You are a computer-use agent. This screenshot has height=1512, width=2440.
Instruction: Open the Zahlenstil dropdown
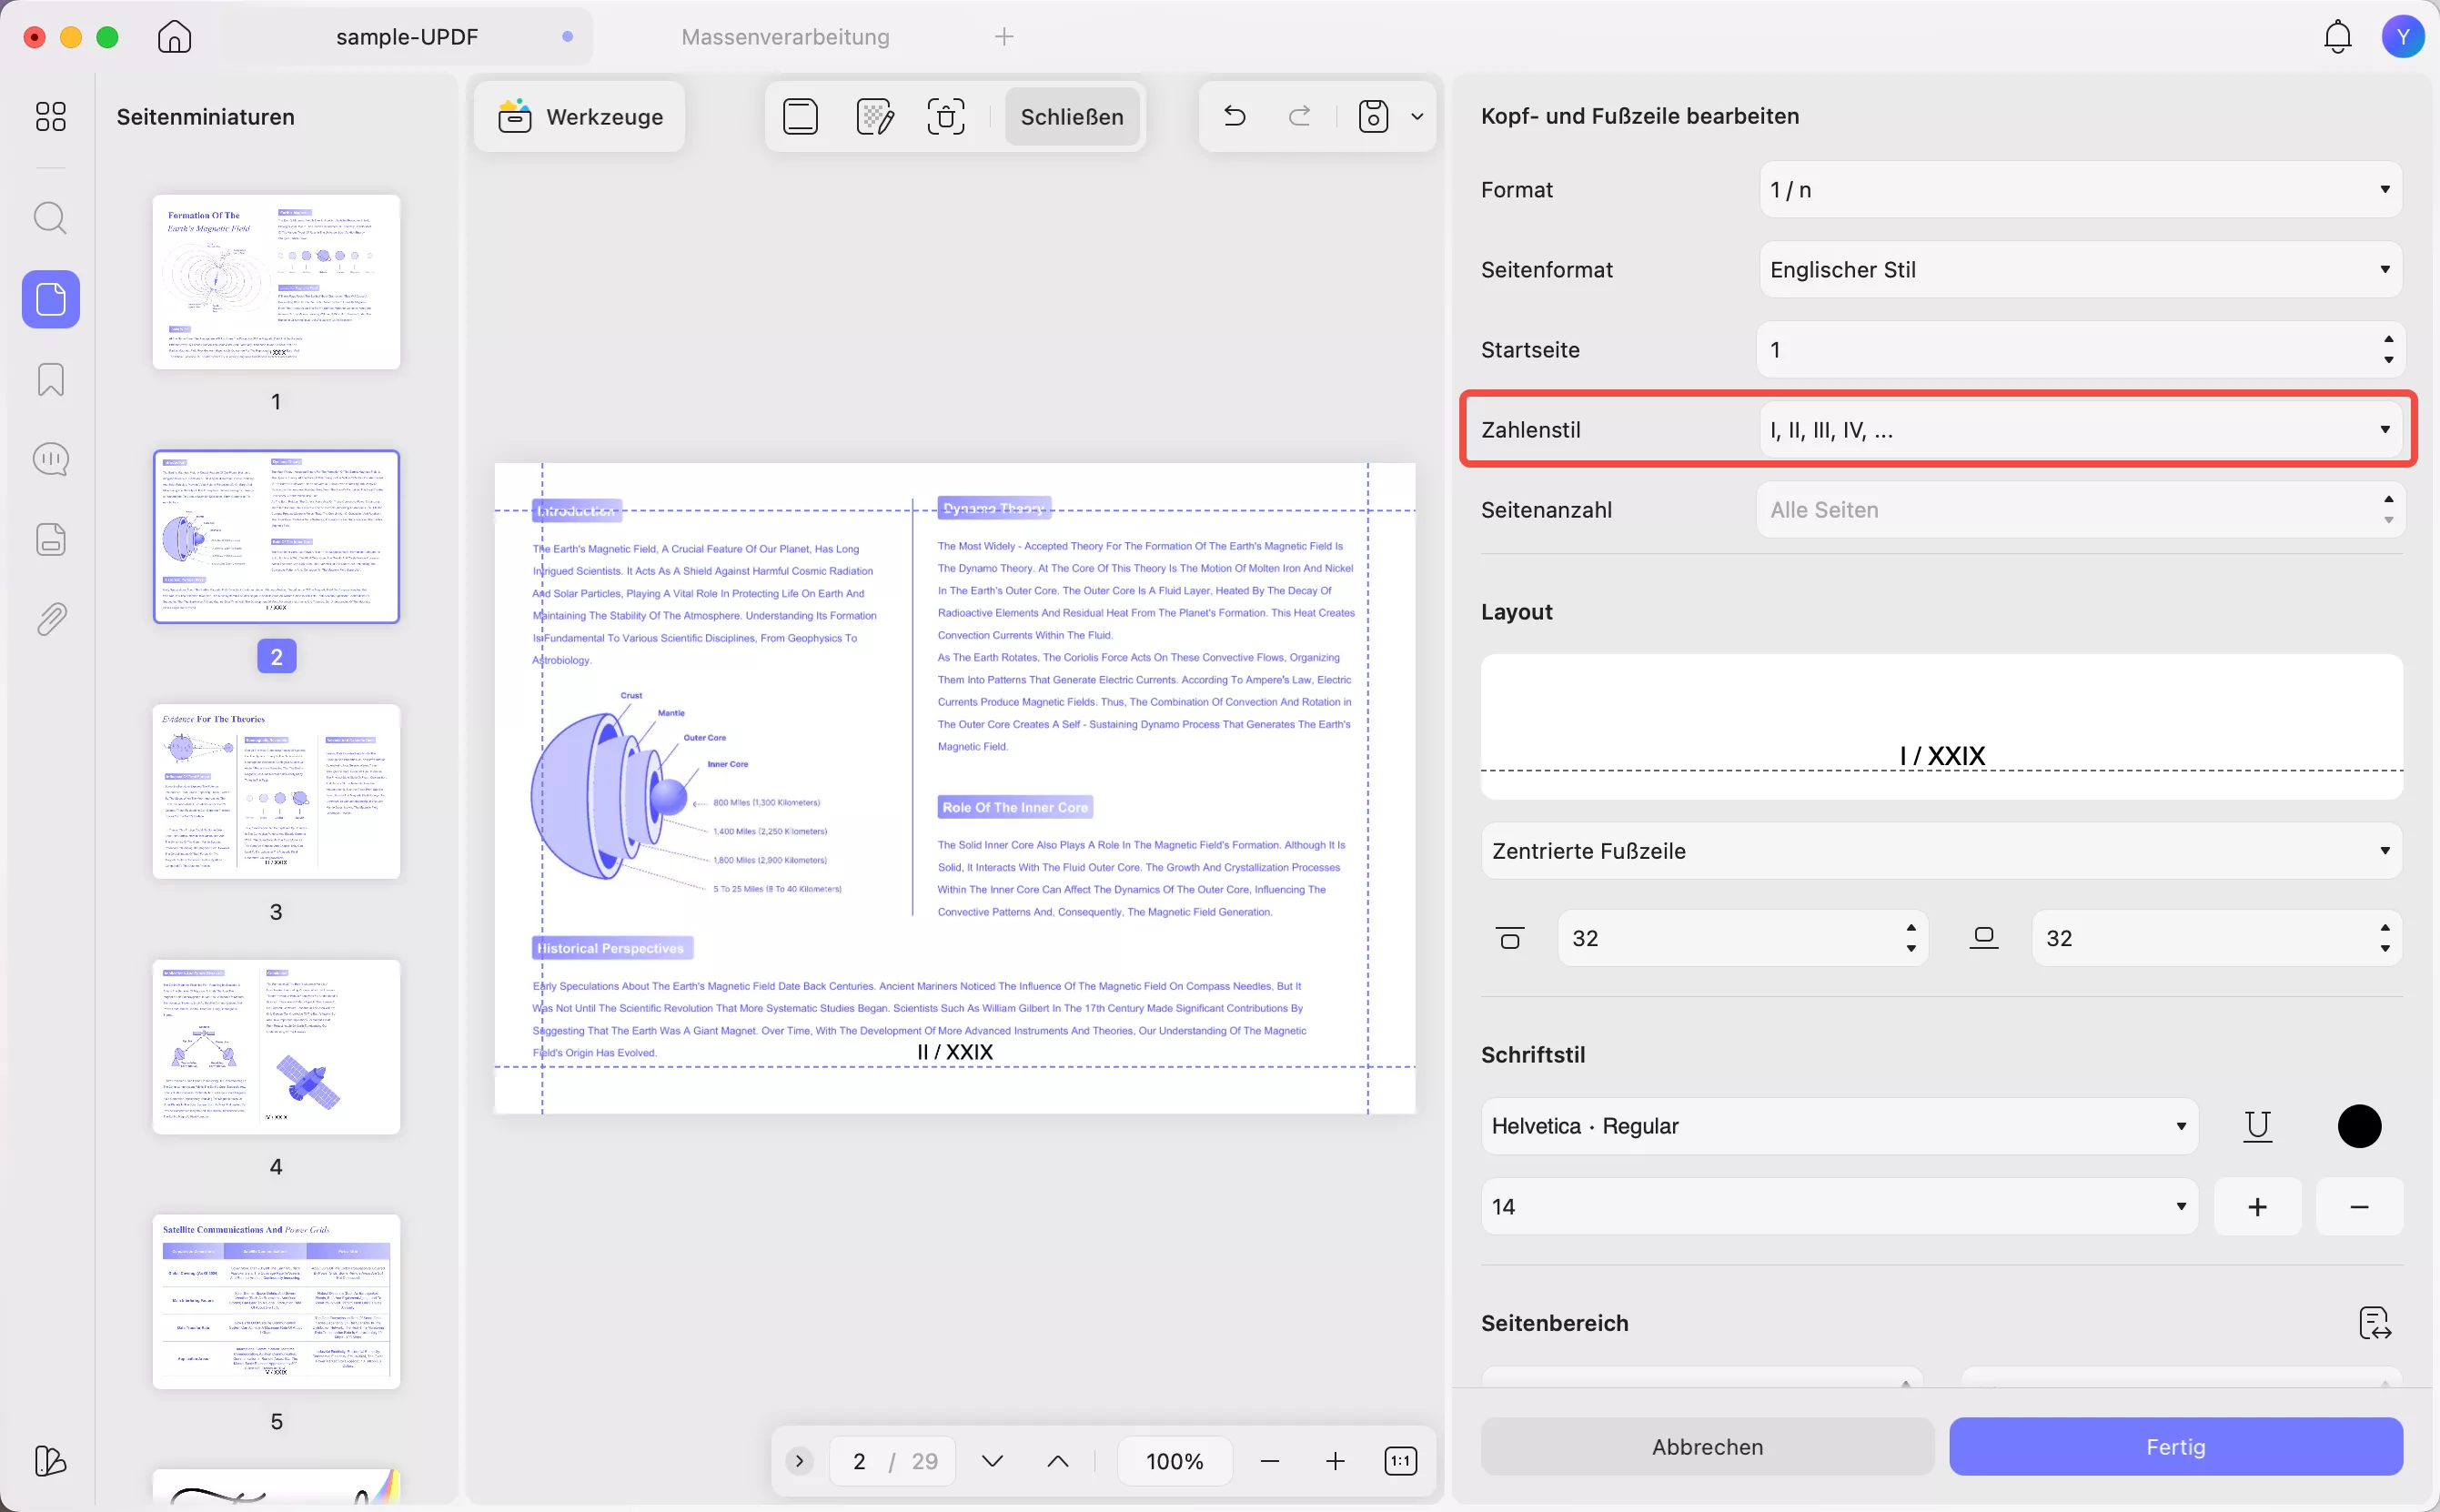pyautogui.click(x=2077, y=429)
